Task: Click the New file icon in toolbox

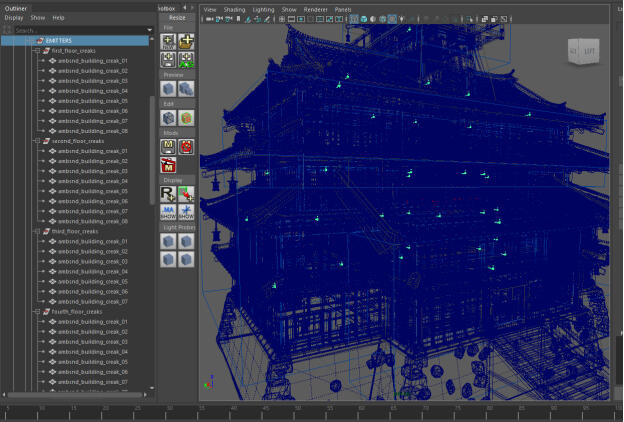Action: 168,41
